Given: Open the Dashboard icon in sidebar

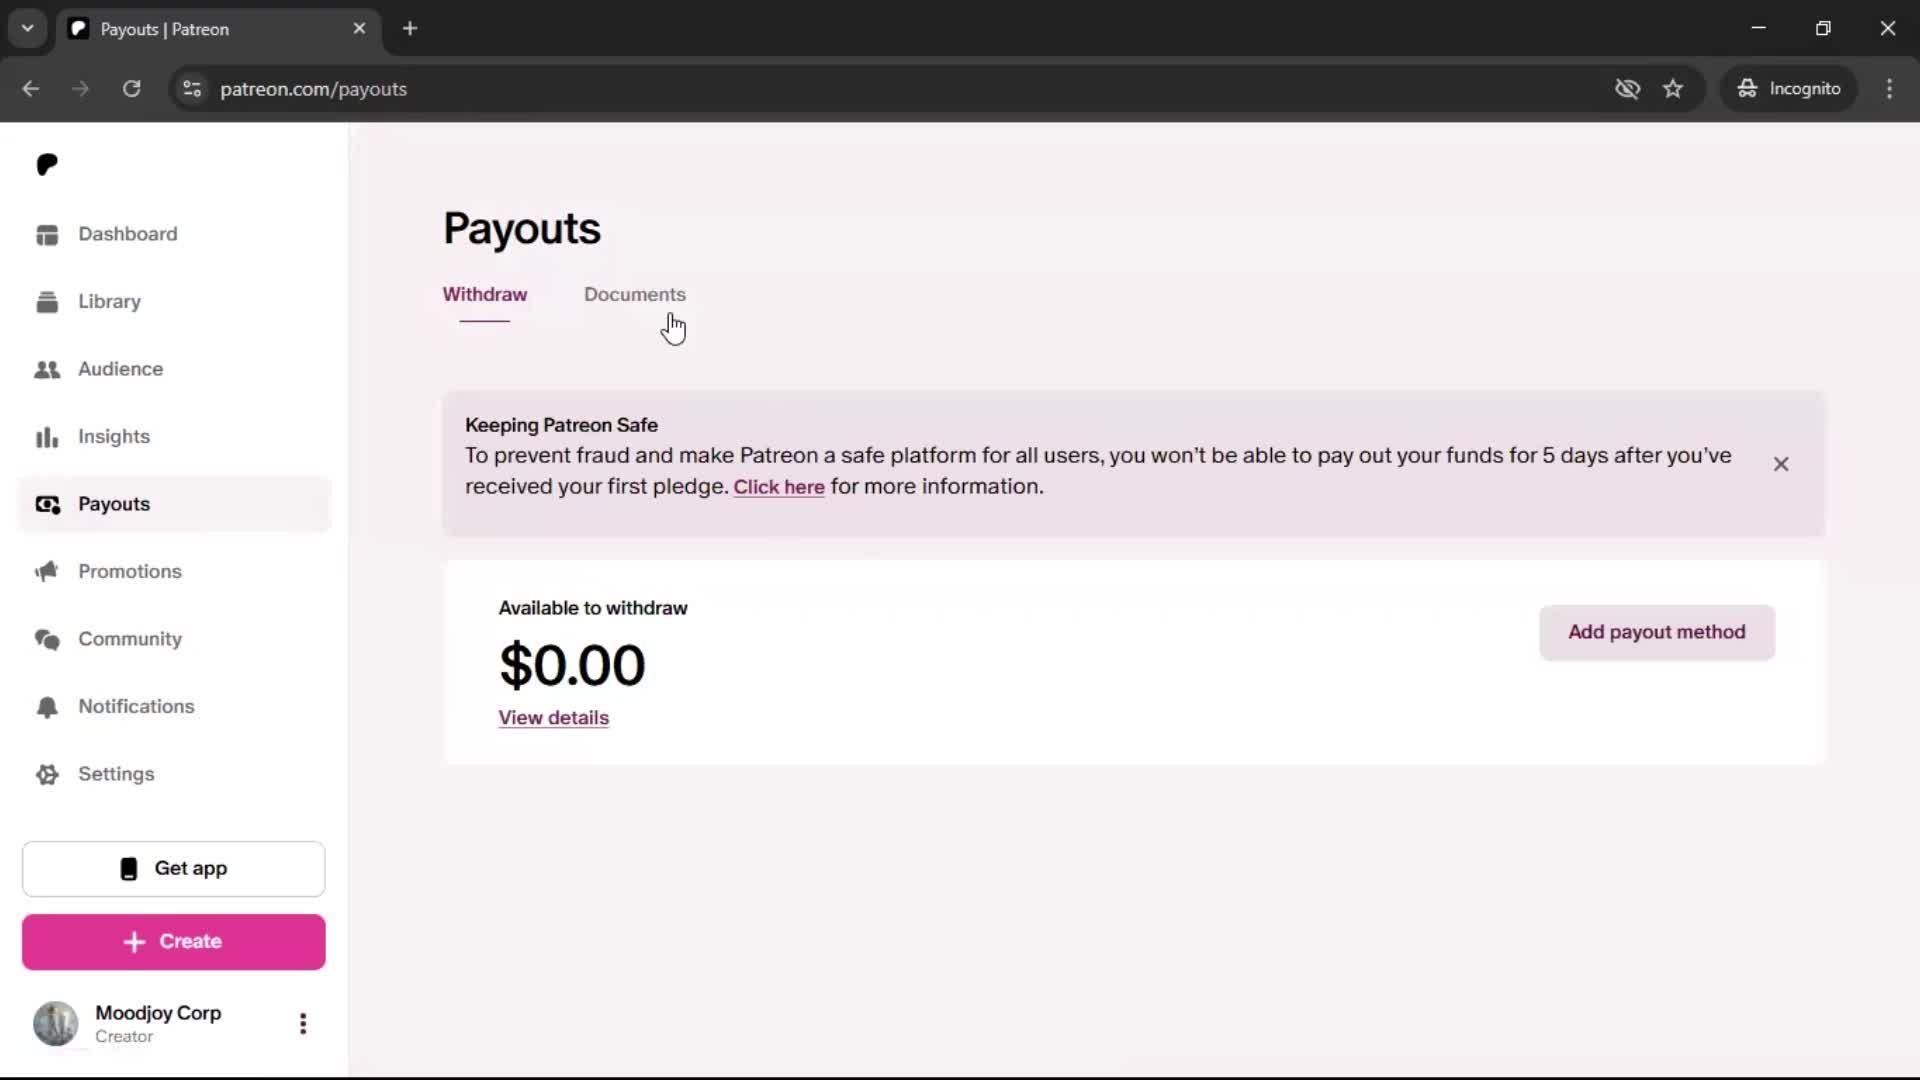Looking at the screenshot, I should point(47,234).
